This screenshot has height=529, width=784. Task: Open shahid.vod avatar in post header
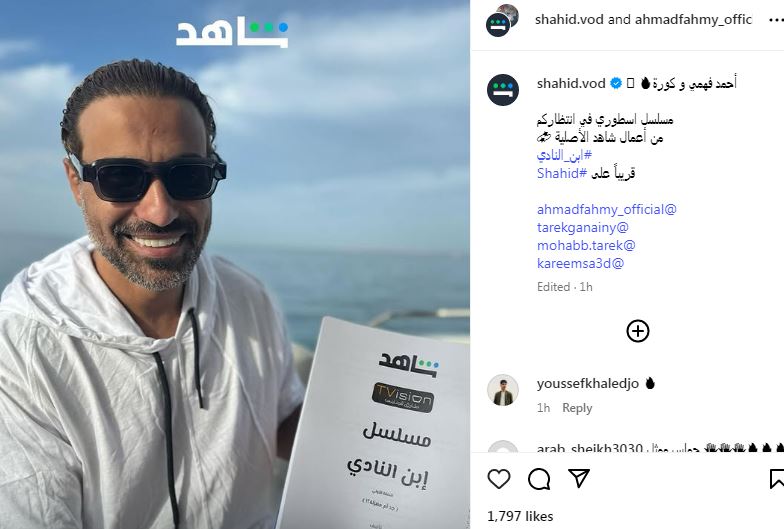(502, 20)
